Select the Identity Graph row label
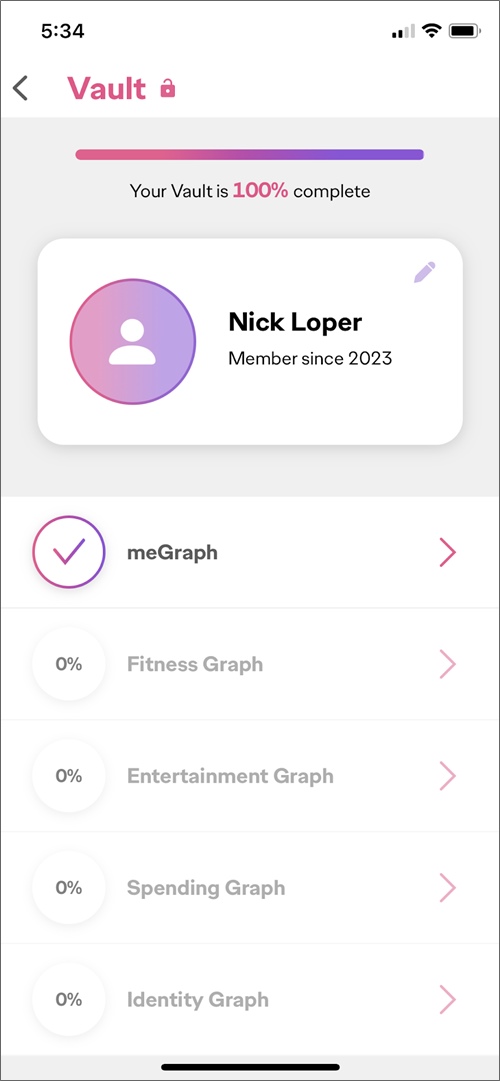This screenshot has width=500, height=1081. [x=197, y=1000]
